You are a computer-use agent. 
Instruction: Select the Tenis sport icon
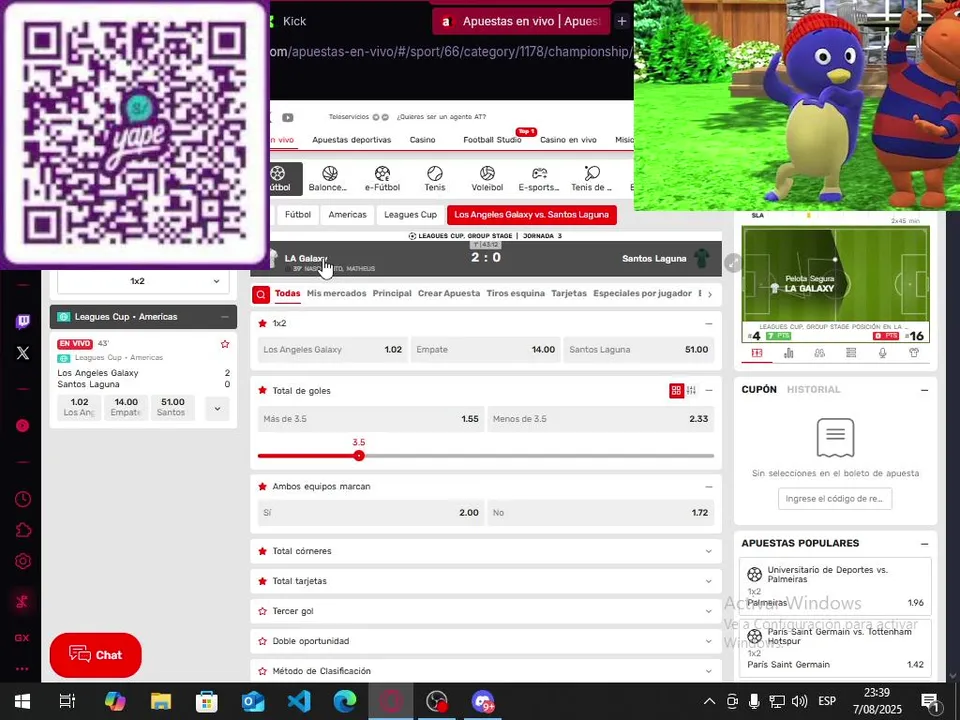coord(435,179)
